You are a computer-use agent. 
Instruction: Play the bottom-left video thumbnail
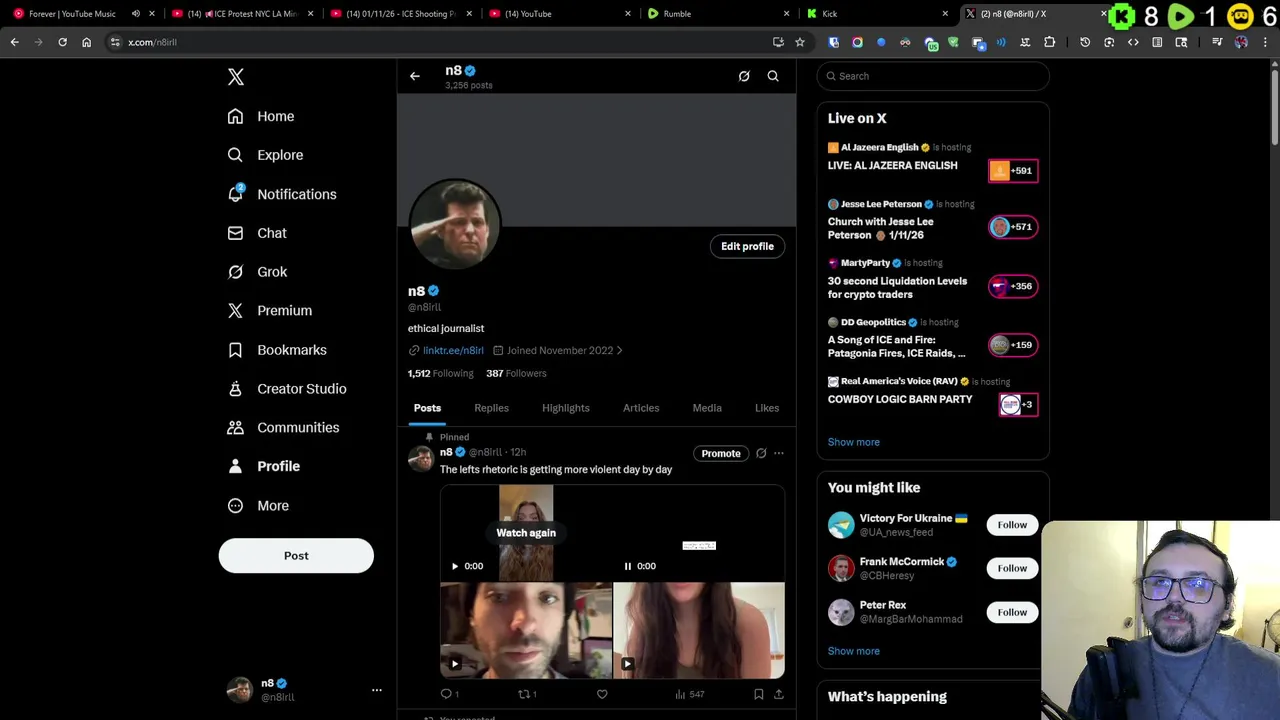[455, 663]
